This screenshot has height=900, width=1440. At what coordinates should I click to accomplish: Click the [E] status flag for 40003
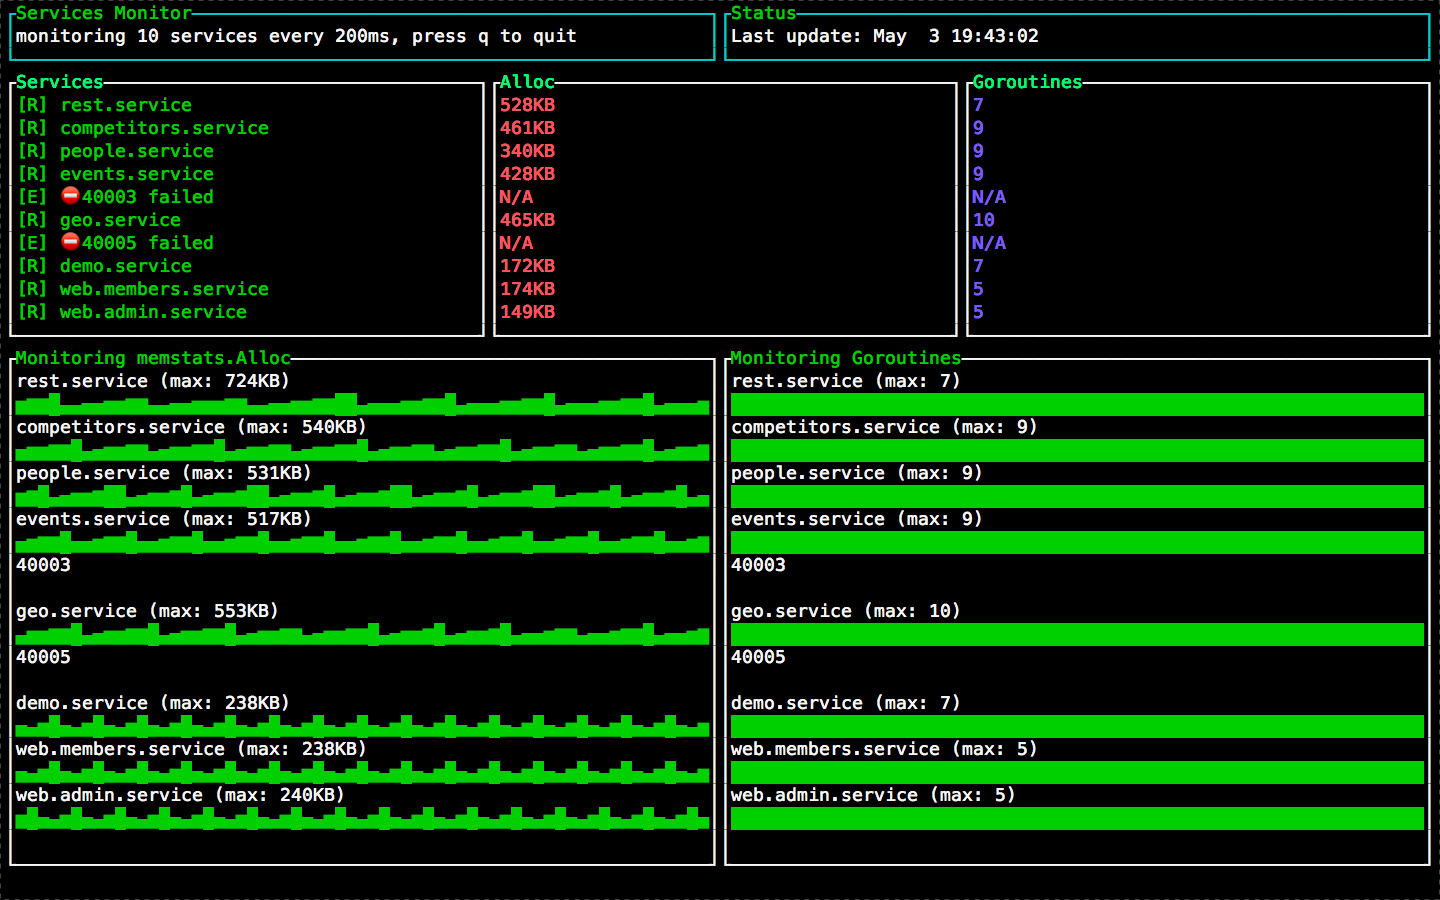pos(32,197)
